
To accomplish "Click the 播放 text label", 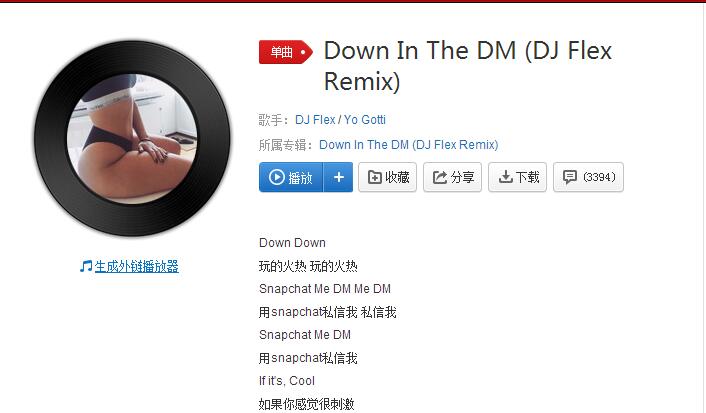I will 300,178.
